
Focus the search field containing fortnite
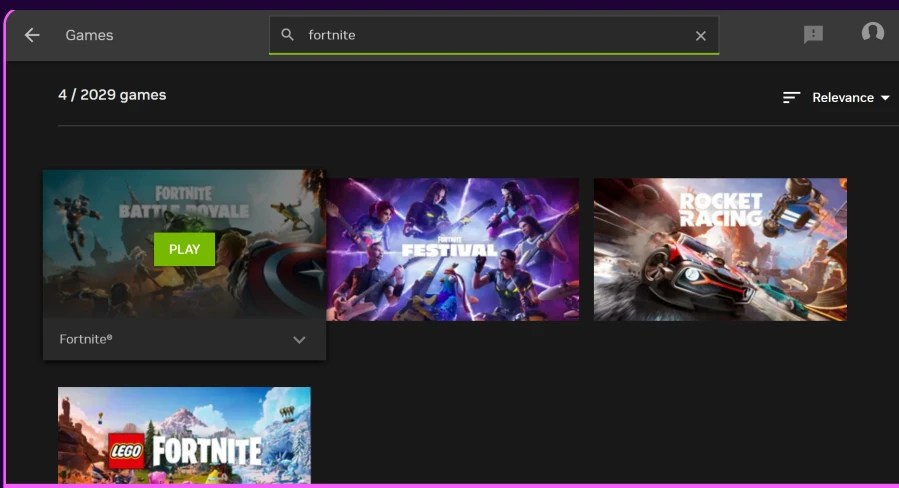490,35
